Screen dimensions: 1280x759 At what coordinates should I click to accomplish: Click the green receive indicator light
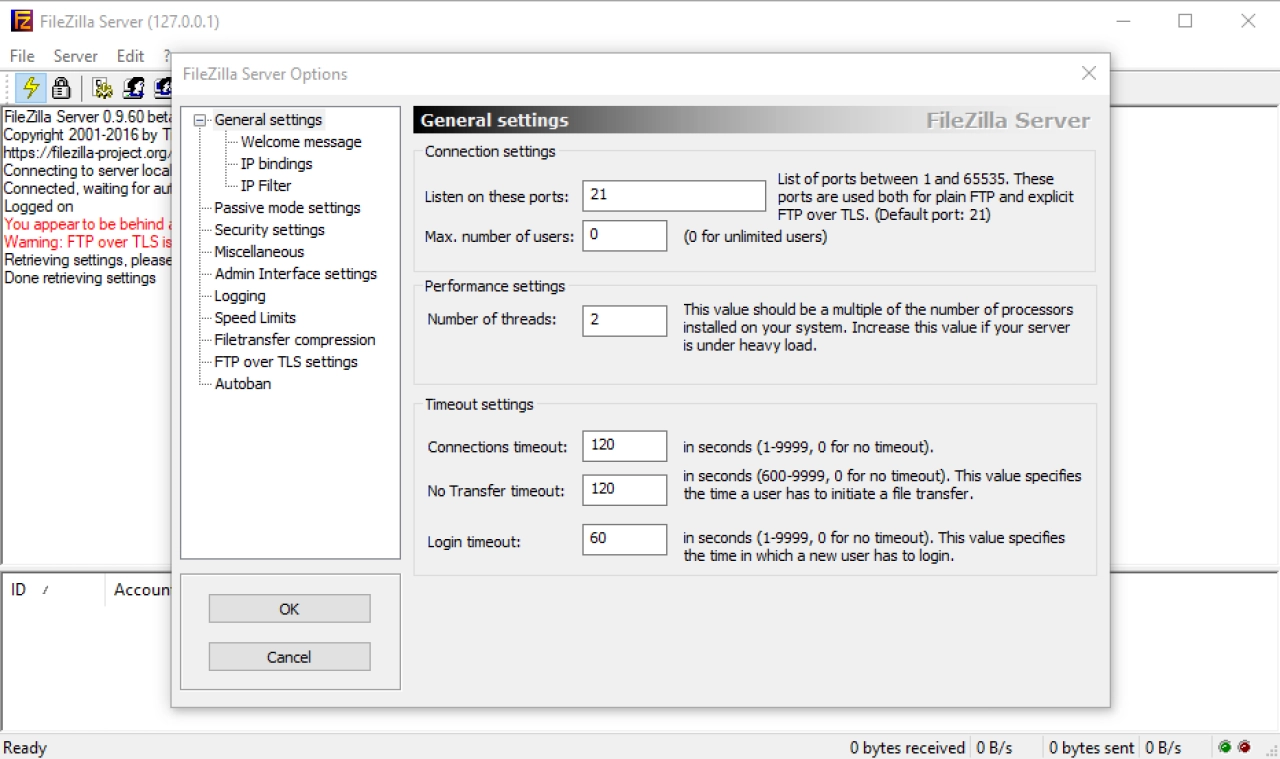[x=1224, y=747]
